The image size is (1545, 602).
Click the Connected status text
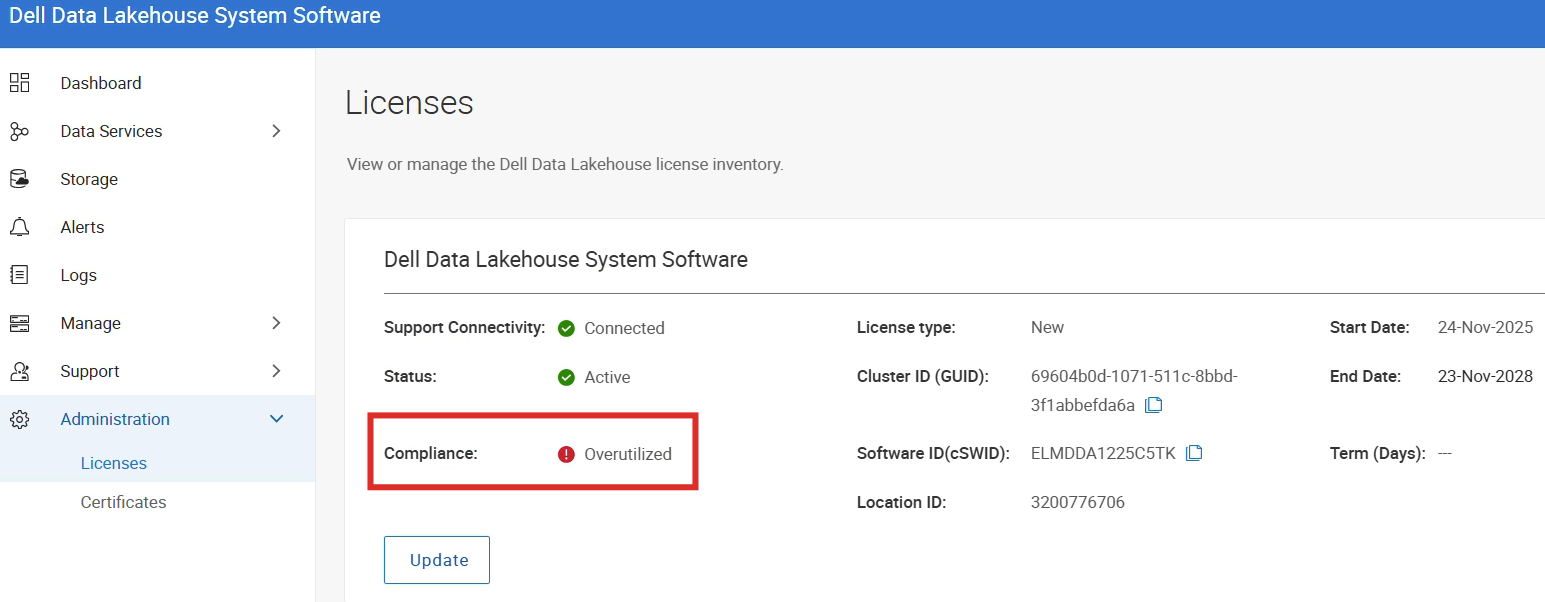click(624, 328)
